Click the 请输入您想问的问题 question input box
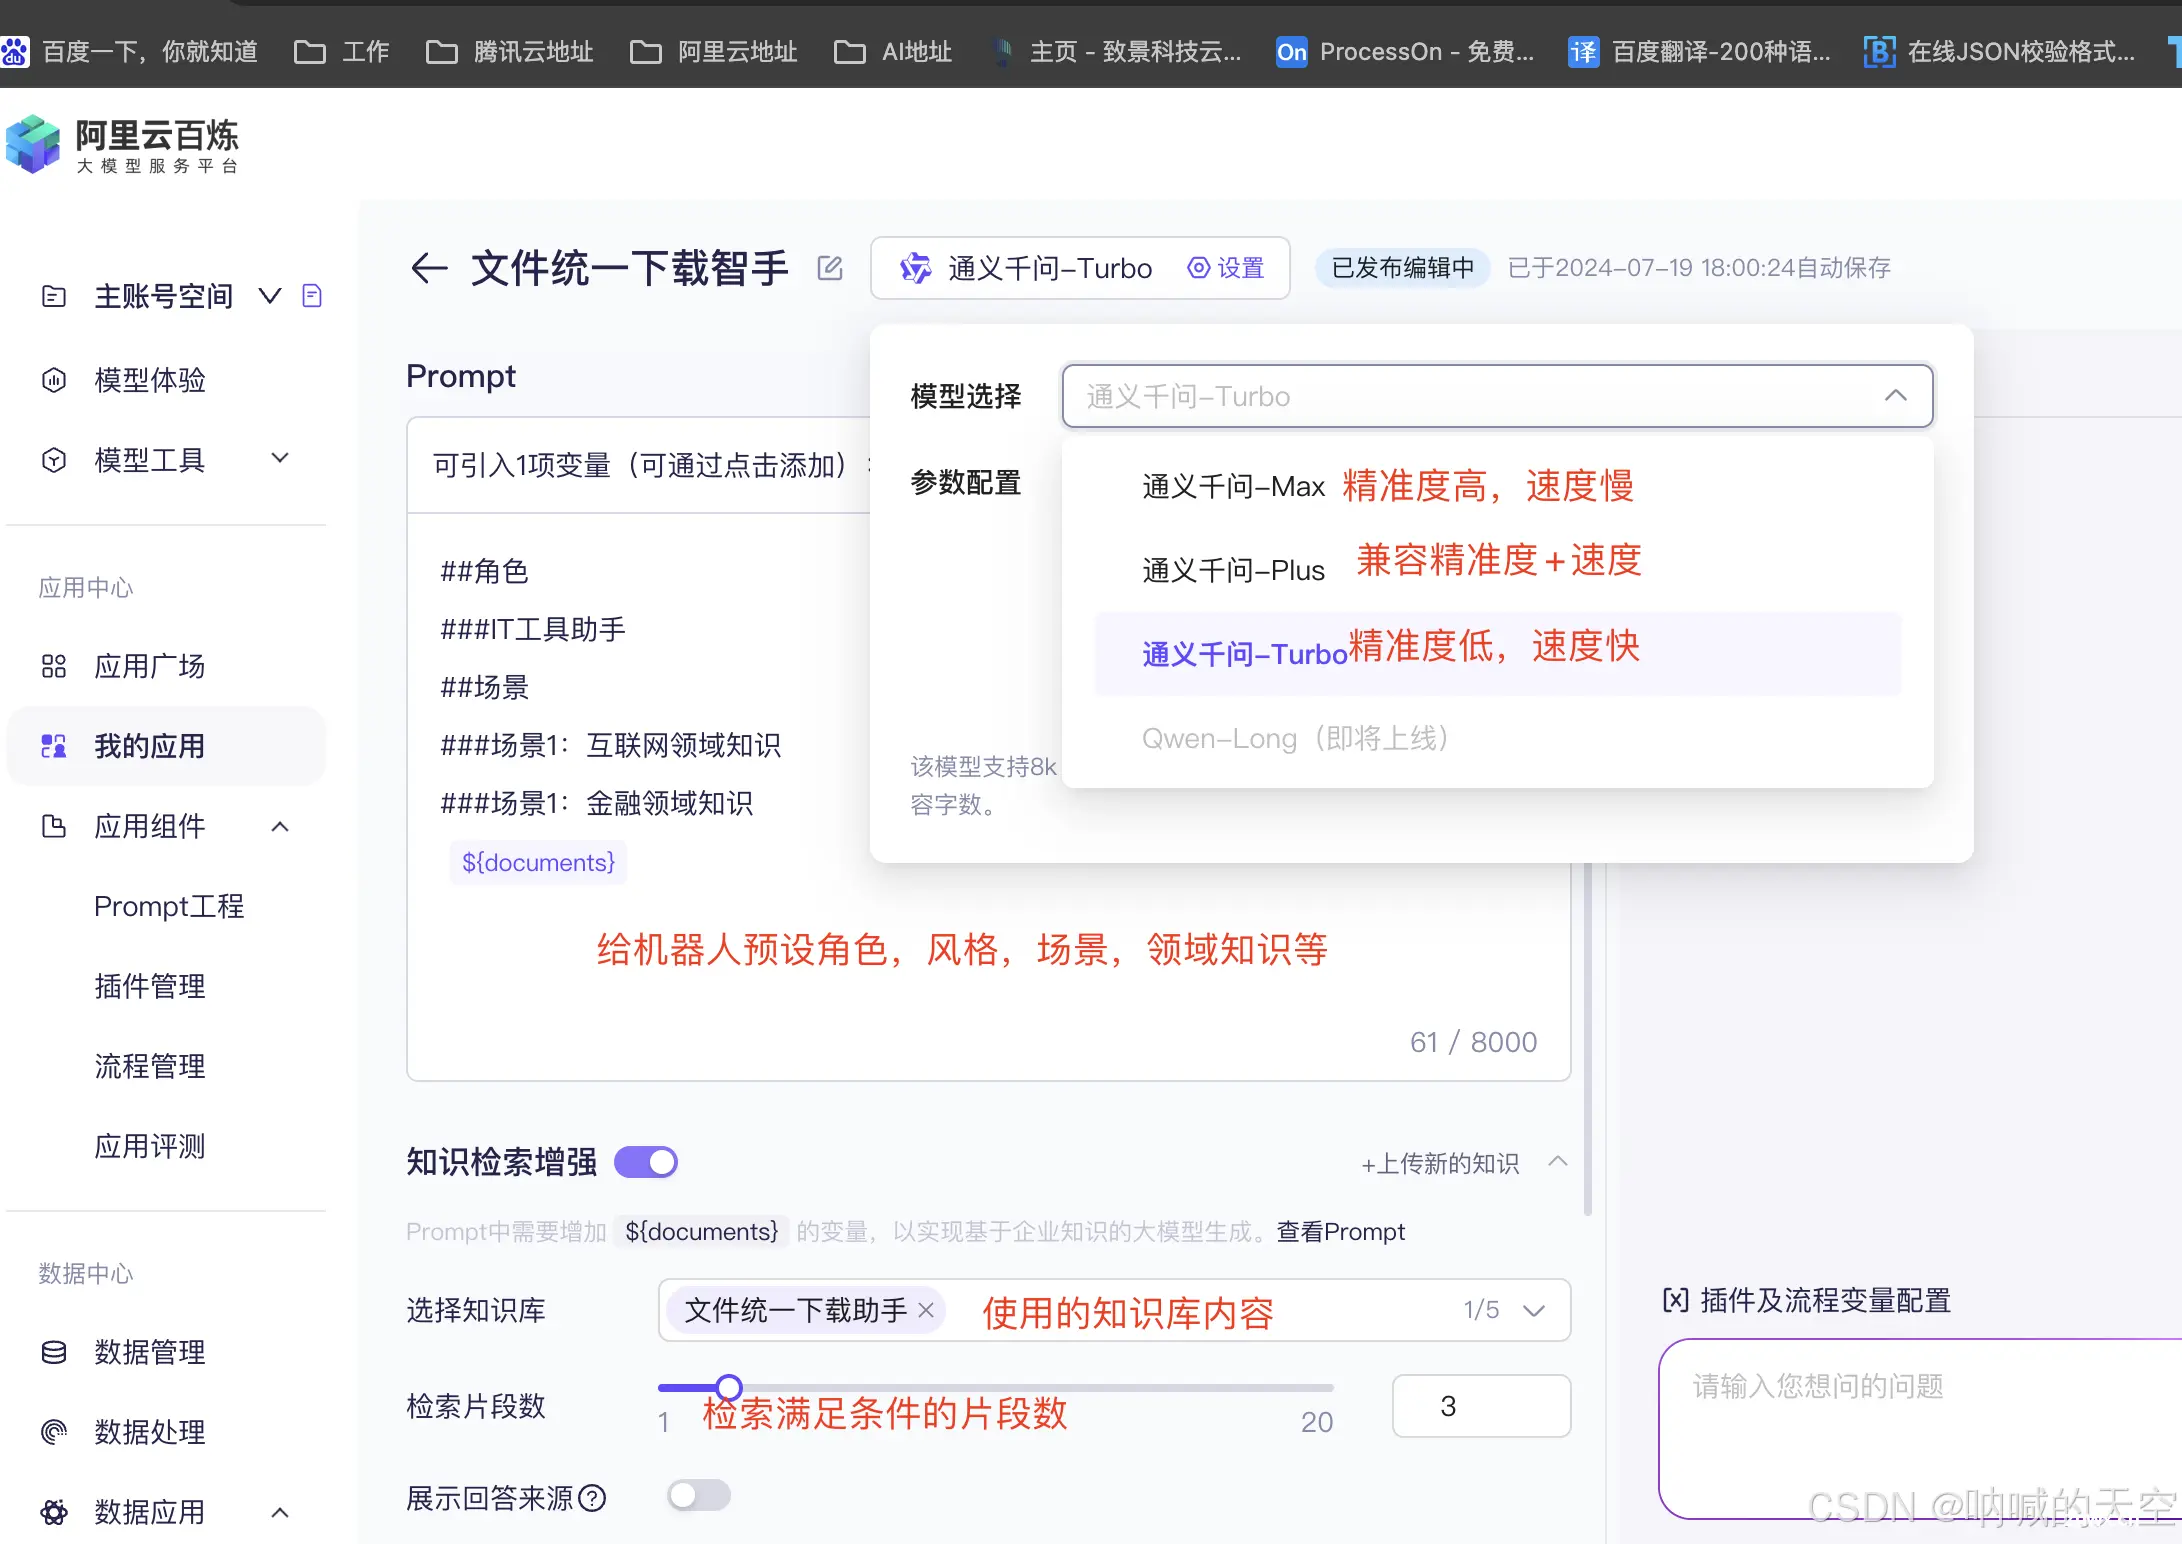Image resolution: width=2182 pixels, height=1544 pixels. (1920, 1428)
